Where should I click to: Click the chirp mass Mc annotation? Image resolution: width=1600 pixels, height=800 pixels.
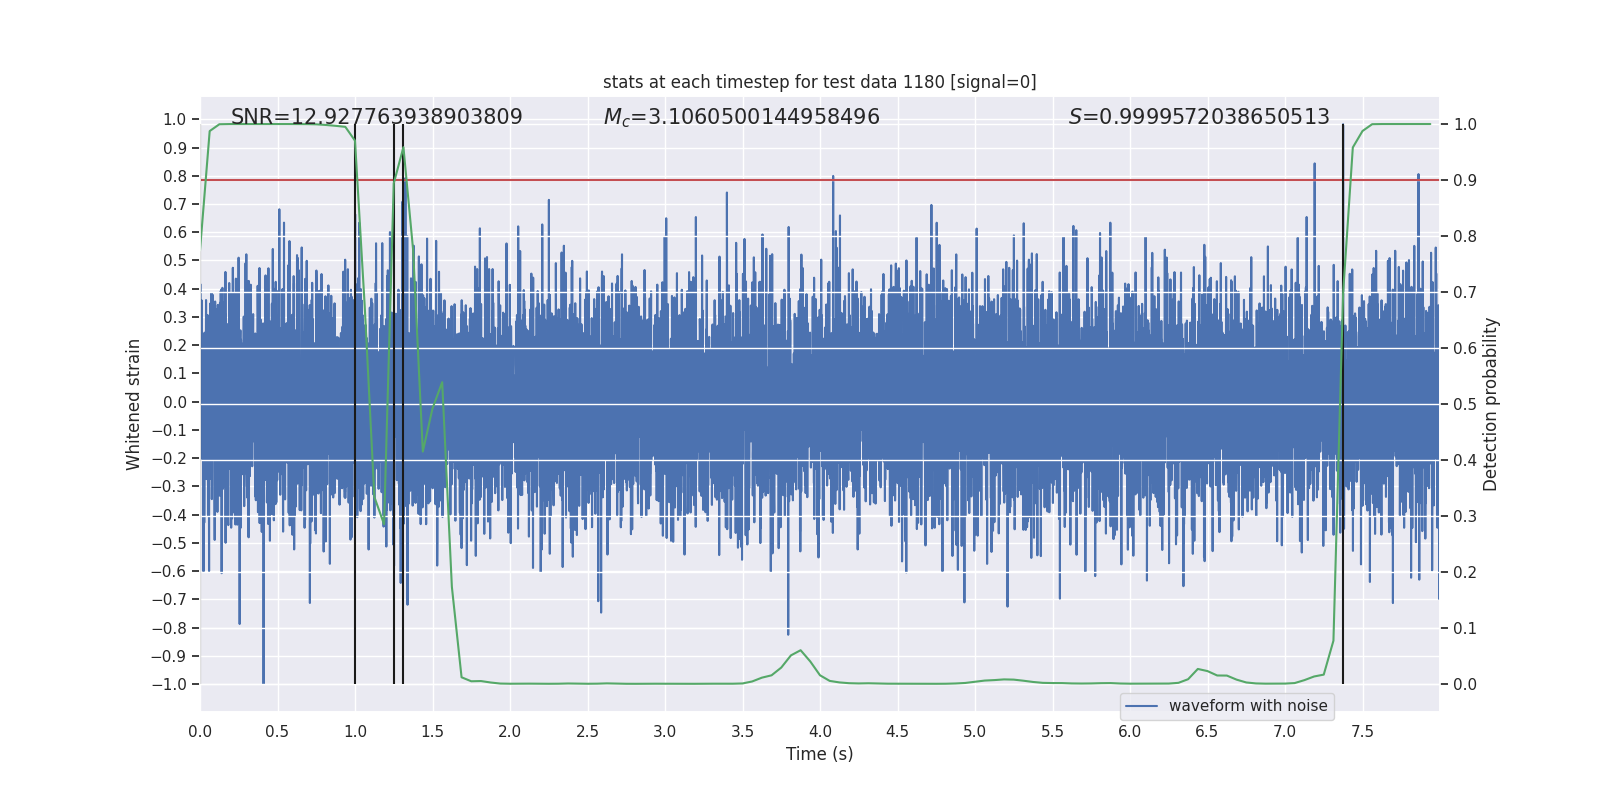point(741,117)
